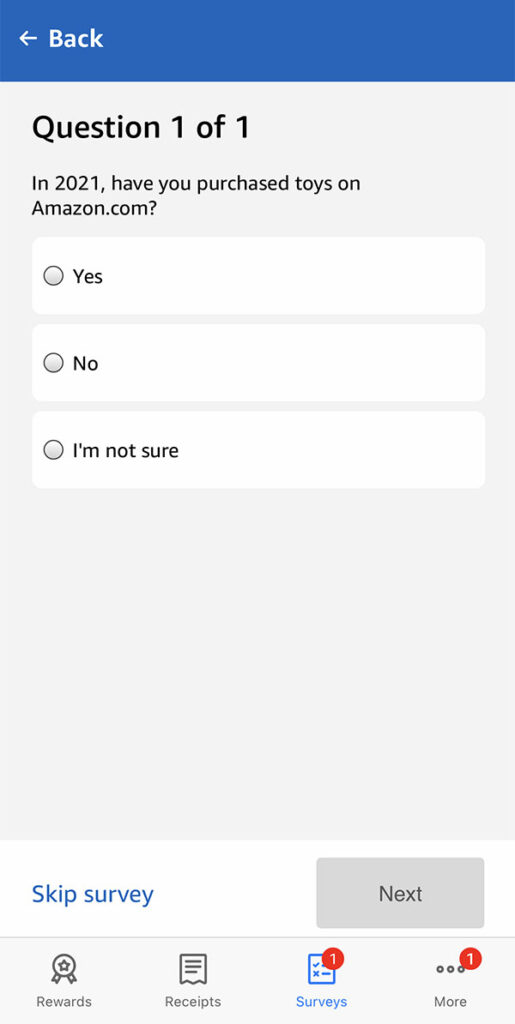Tap the back arrow icon
Screen dimensions: 515x1024
click(28, 39)
